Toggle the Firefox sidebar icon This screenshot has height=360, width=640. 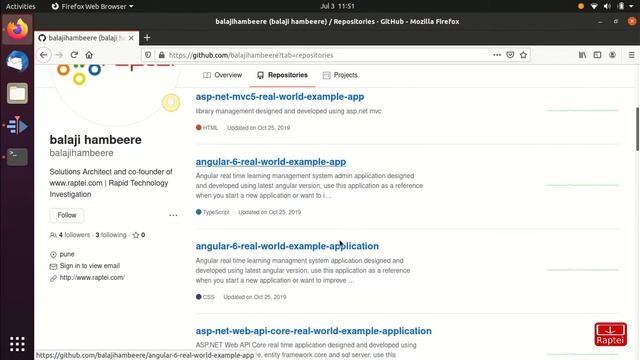[x=597, y=55]
